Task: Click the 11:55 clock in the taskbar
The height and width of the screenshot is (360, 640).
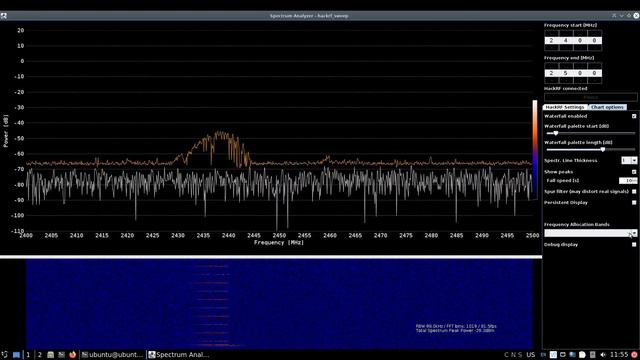Action: (619, 355)
